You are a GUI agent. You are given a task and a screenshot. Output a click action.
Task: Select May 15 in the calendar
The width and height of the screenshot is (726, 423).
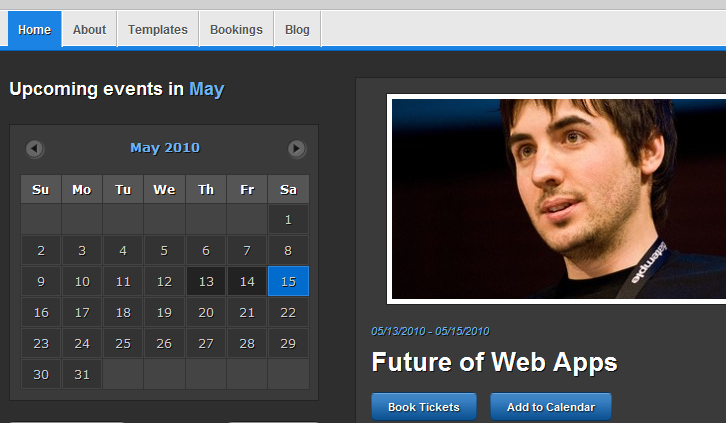pos(288,281)
